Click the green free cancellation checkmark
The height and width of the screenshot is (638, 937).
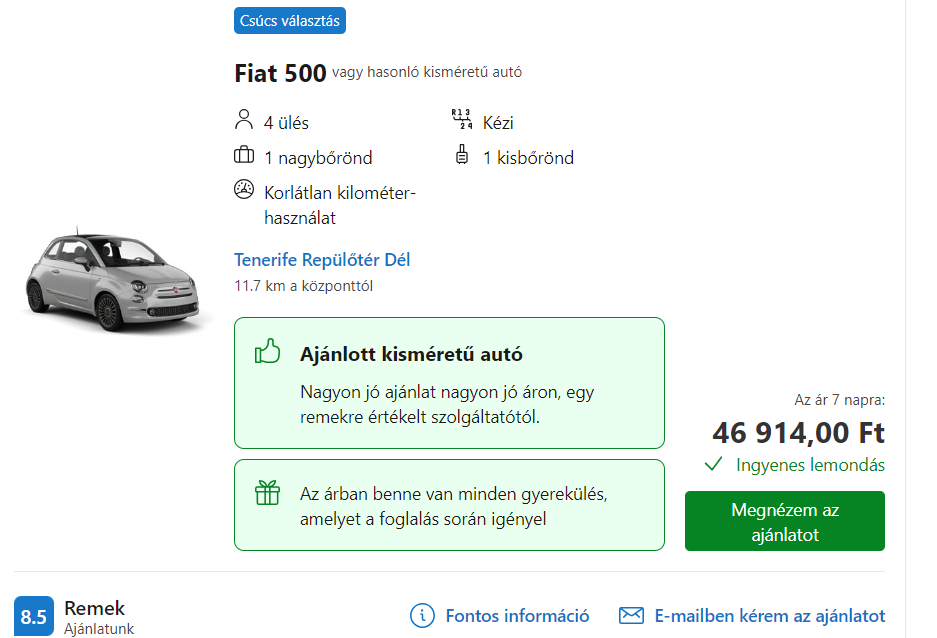coord(713,464)
